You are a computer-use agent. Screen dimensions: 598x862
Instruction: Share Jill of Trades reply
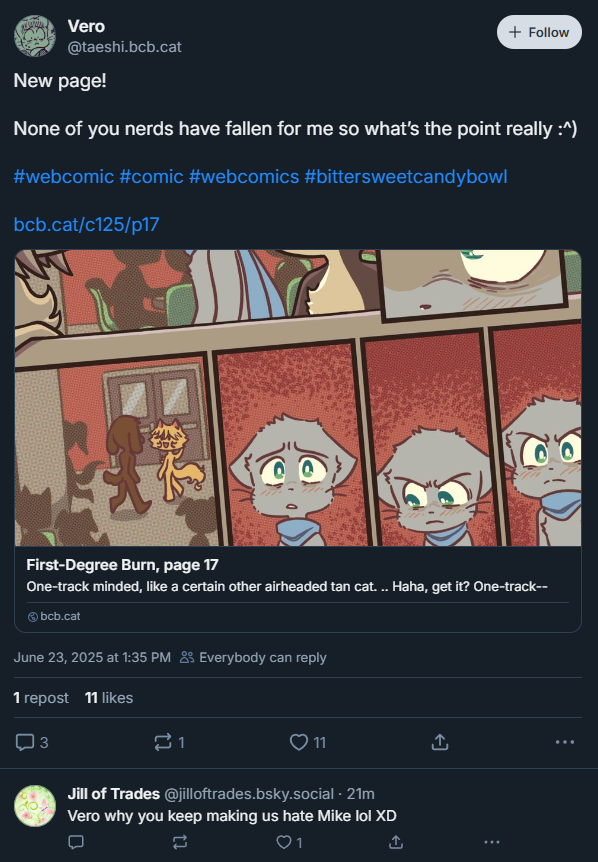[396, 842]
